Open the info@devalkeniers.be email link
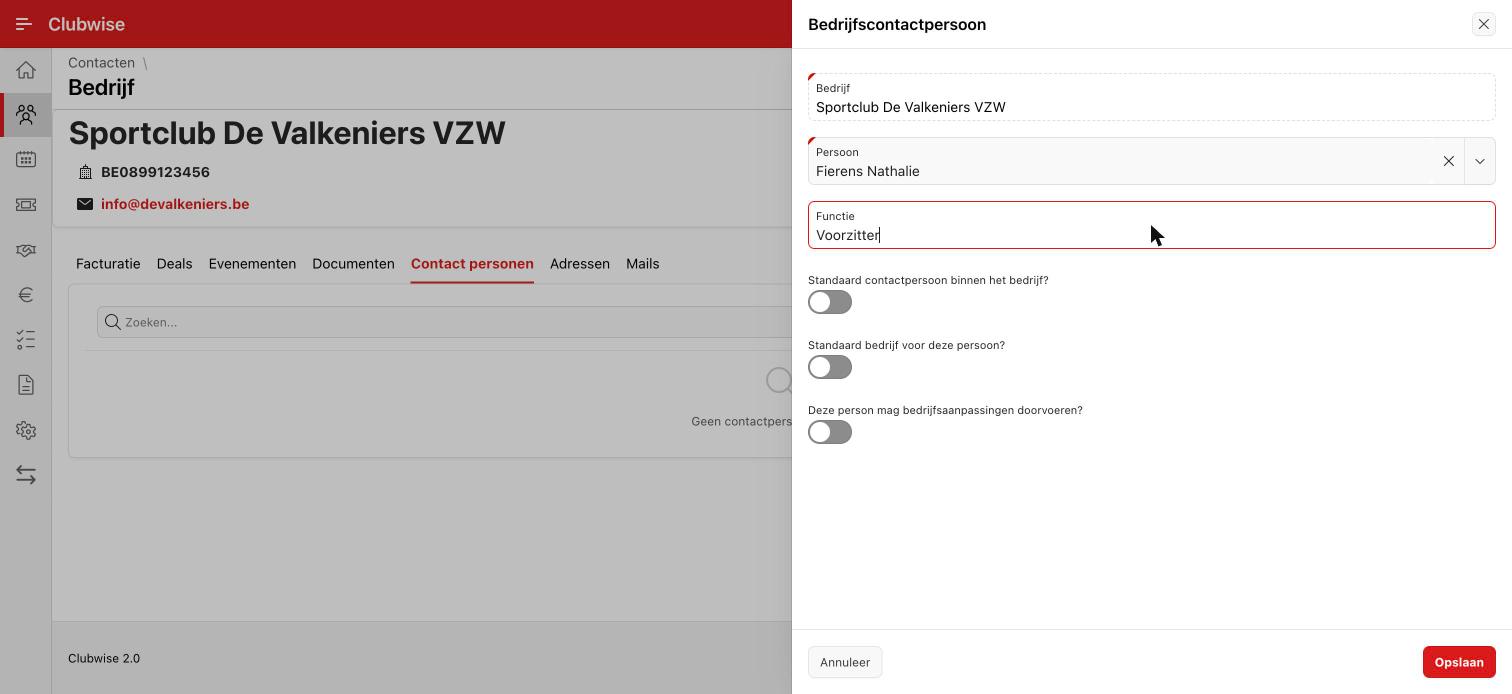The width and height of the screenshot is (1512, 694). click(175, 204)
